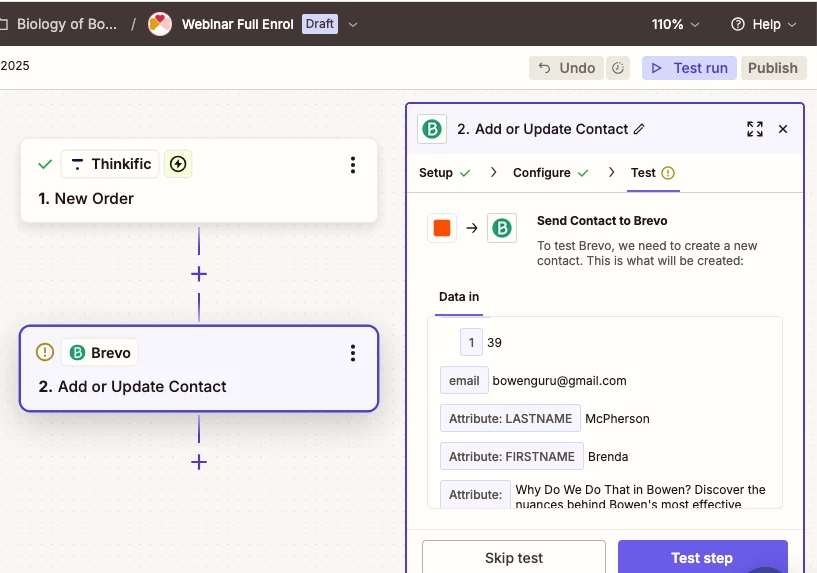Click the McPherson last name value

point(617,419)
